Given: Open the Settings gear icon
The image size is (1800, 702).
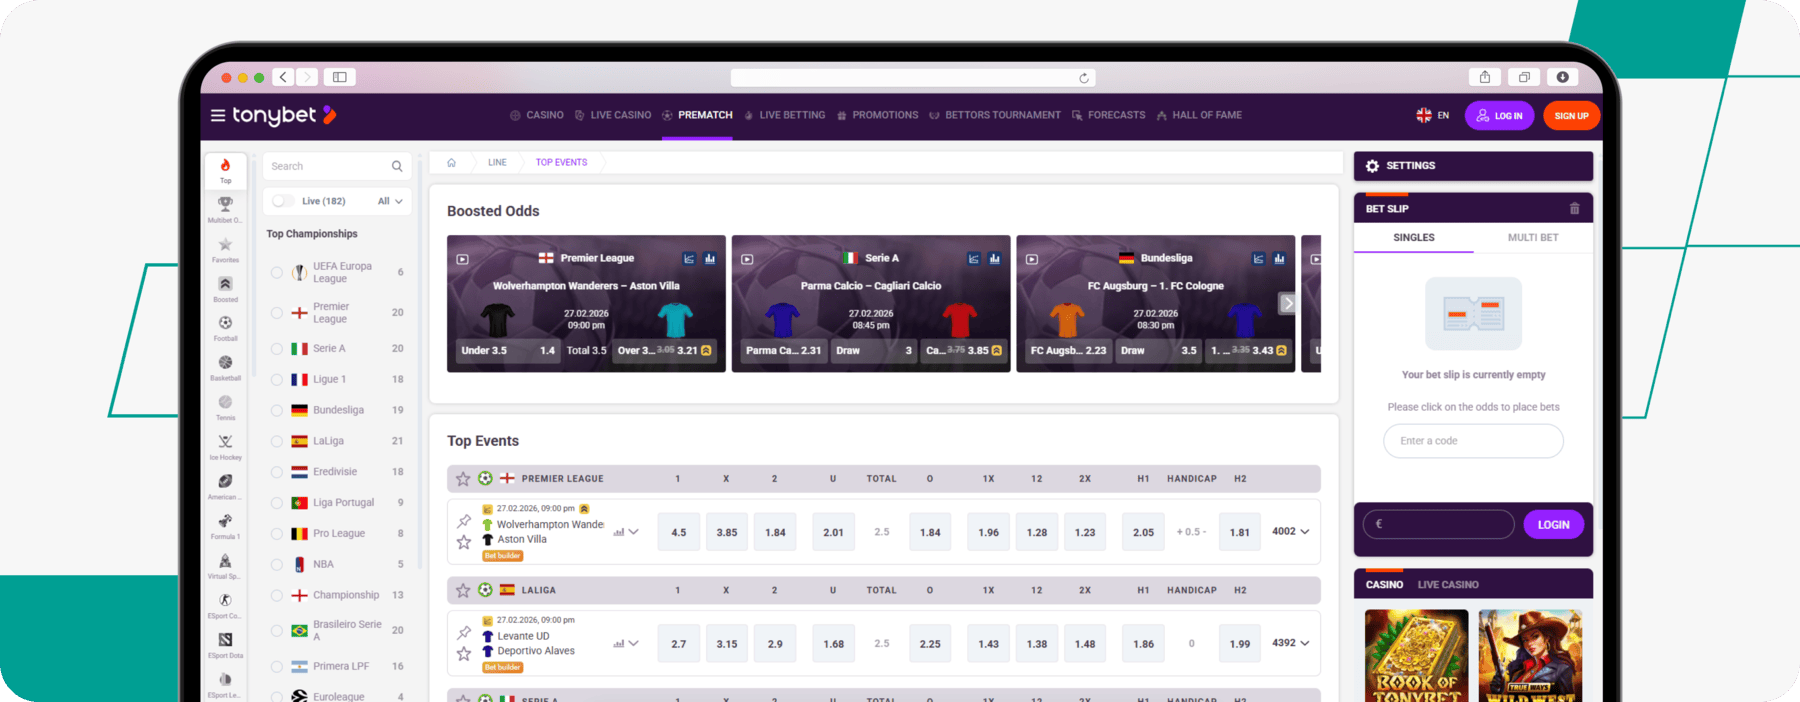Looking at the screenshot, I should pyautogui.click(x=1372, y=166).
